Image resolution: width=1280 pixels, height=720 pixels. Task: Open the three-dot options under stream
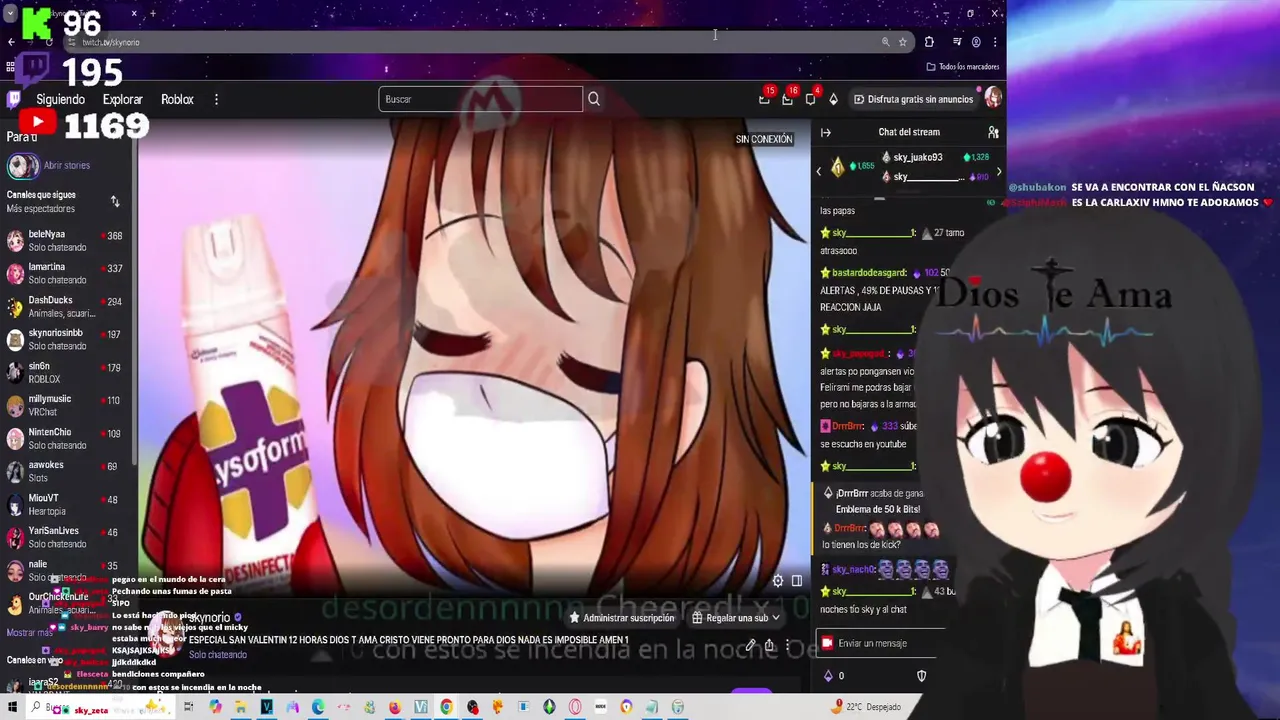tap(788, 645)
